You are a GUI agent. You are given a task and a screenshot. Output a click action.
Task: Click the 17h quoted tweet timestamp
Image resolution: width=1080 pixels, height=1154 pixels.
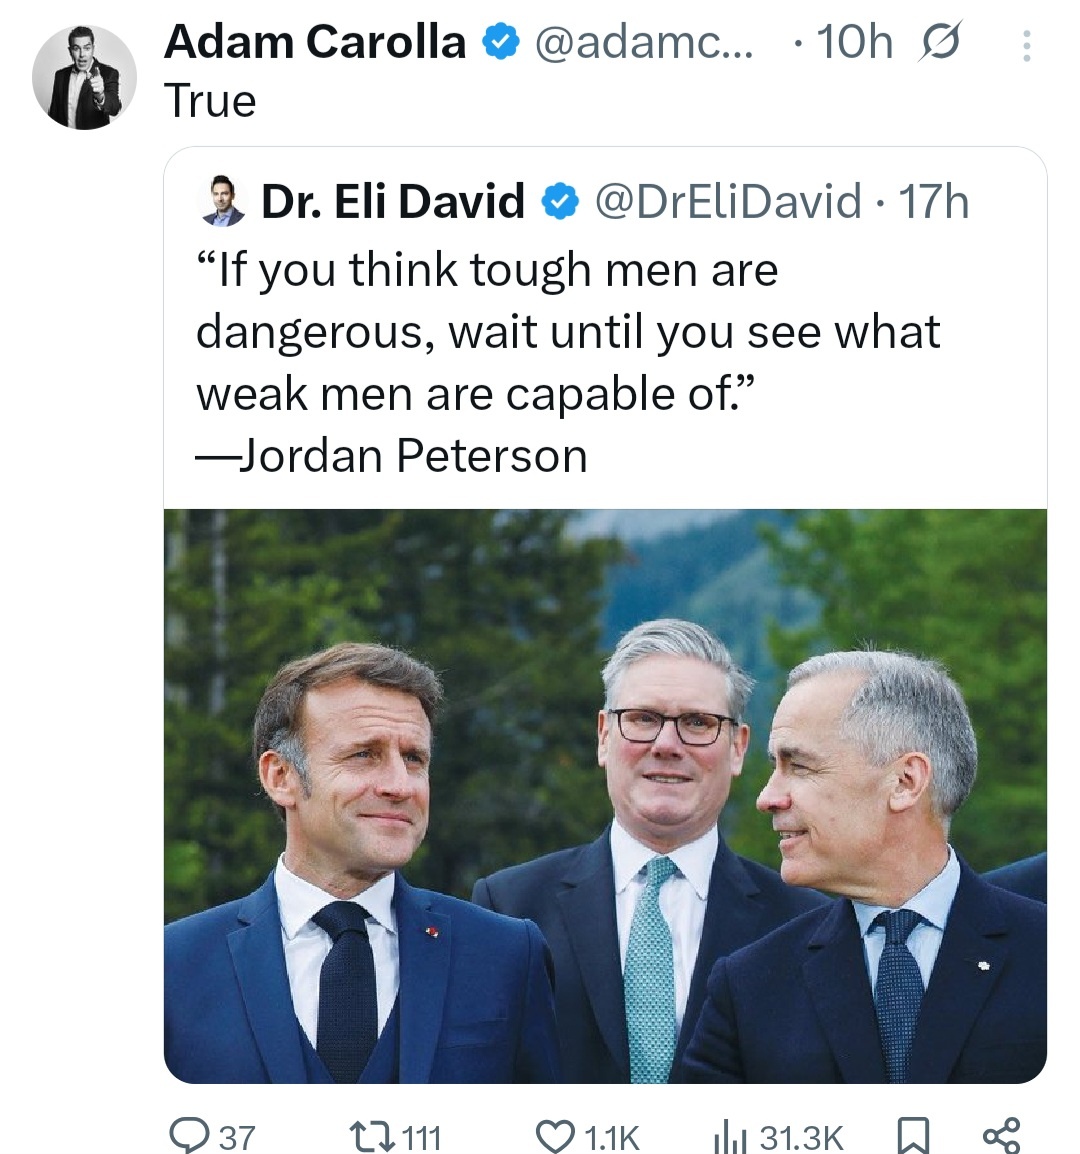click(x=934, y=202)
